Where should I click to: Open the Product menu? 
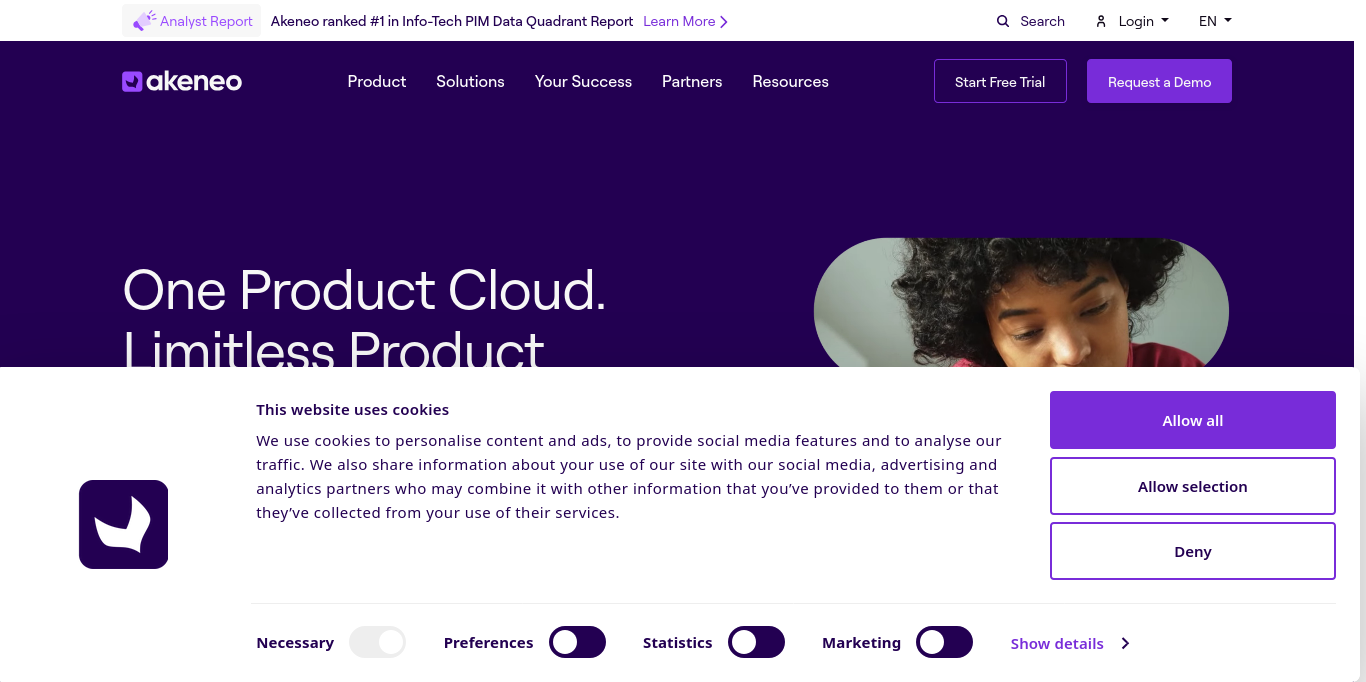[377, 81]
